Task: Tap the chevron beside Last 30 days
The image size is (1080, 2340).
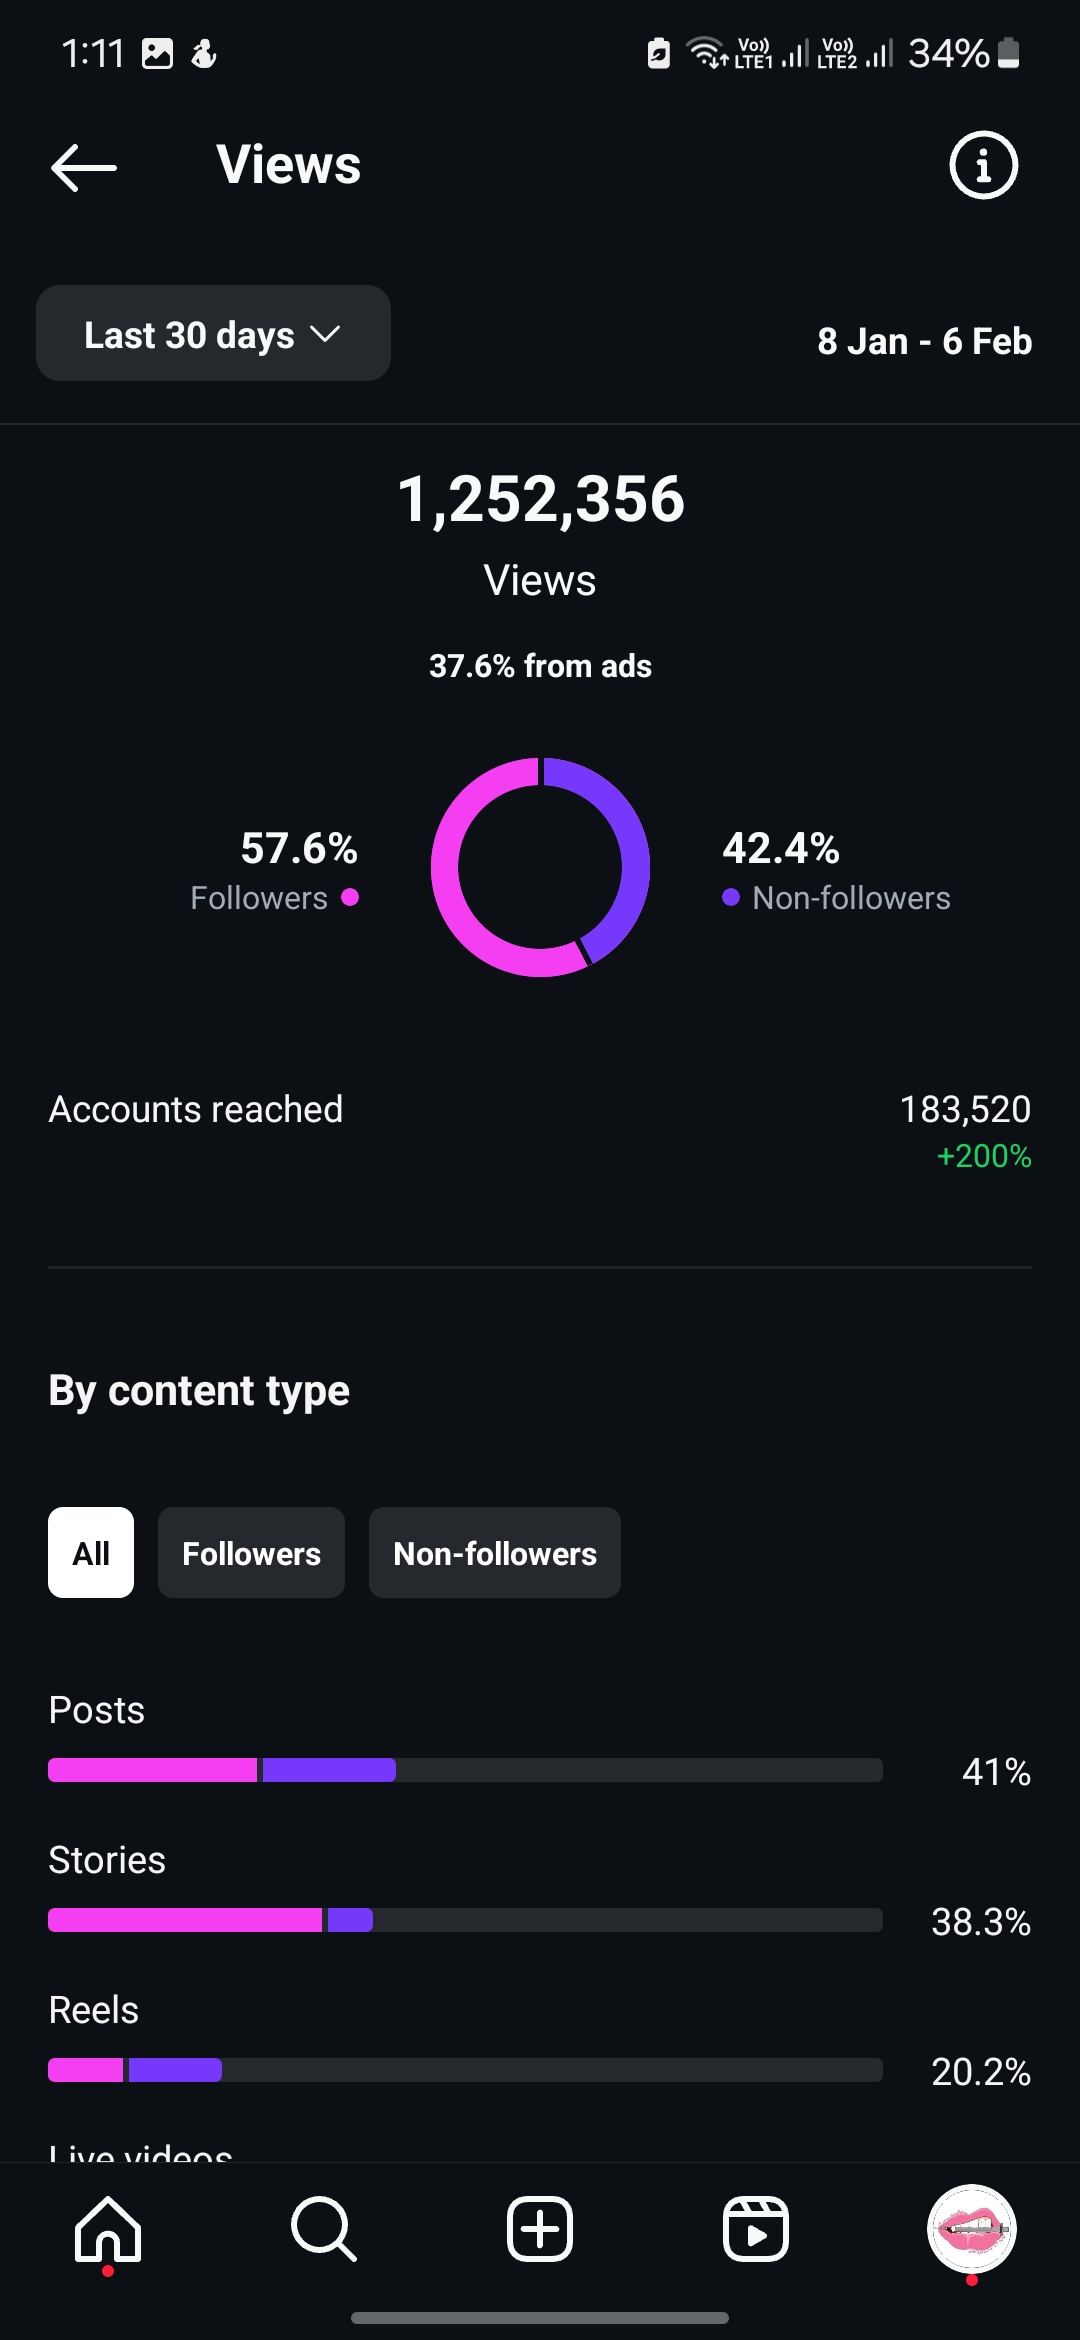Action: 326,334
